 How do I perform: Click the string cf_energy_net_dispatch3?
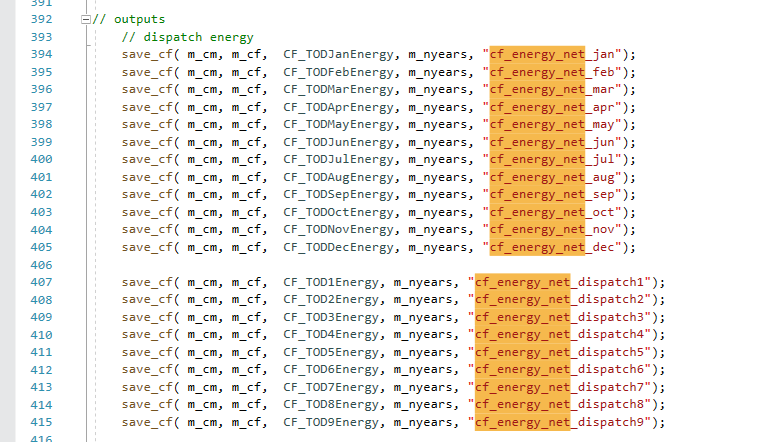[559, 317]
